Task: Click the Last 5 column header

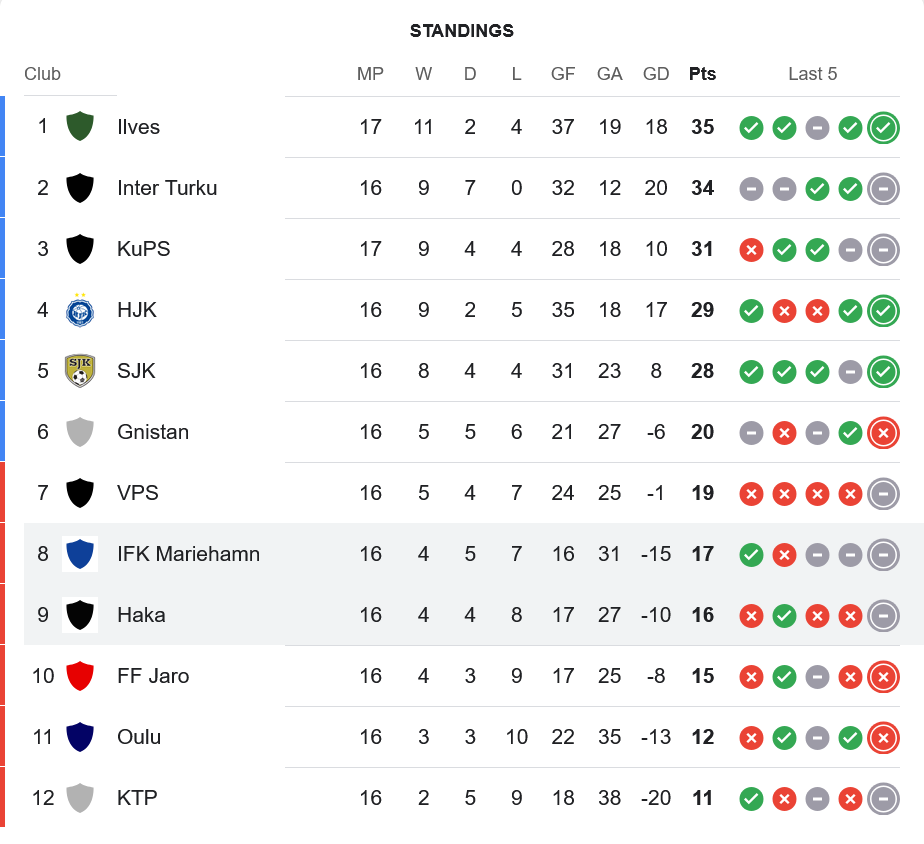Action: tap(812, 74)
